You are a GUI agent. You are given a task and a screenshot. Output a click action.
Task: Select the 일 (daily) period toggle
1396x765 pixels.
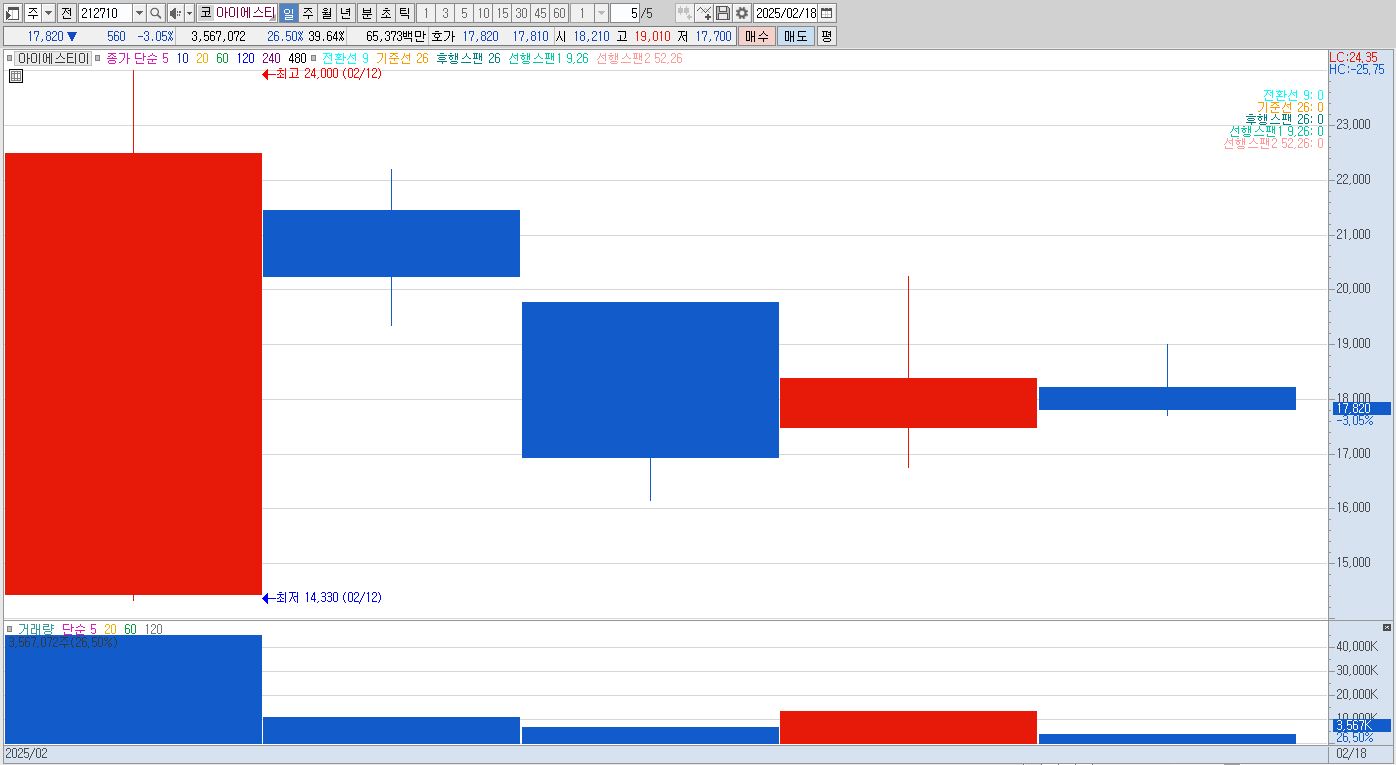(288, 13)
